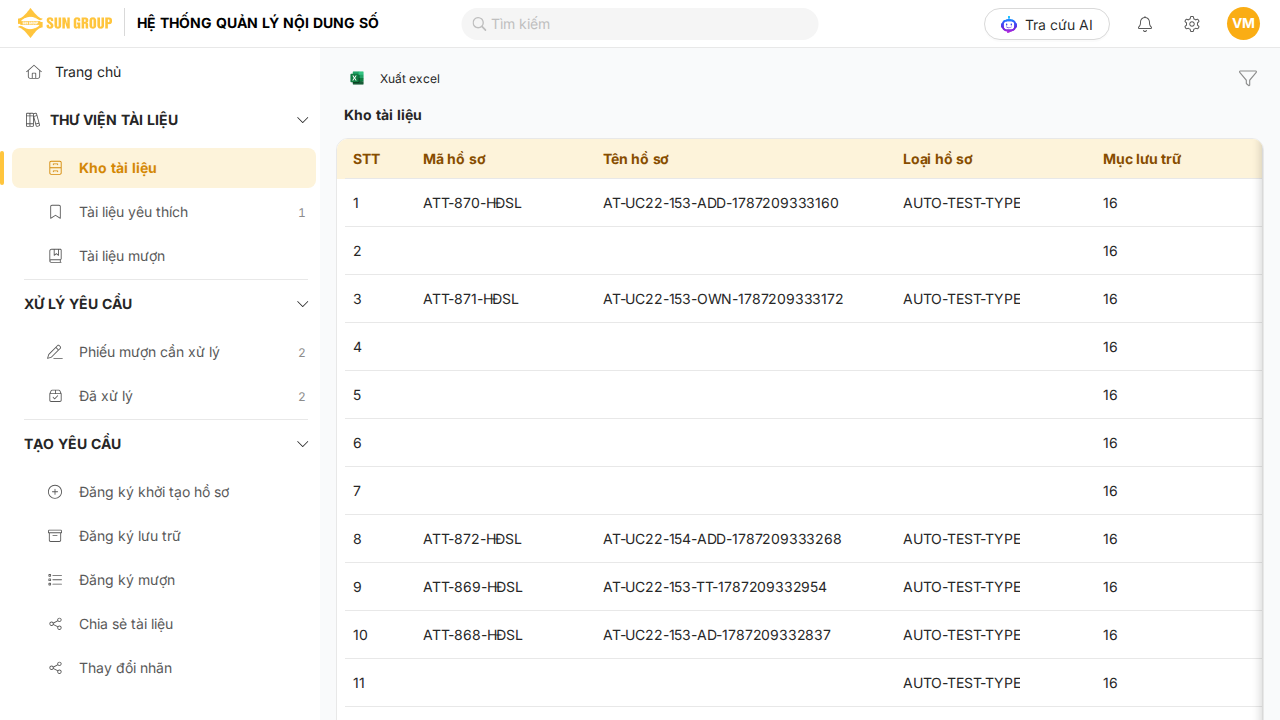1280x720 pixels.
Task: Open settings gear icon
Action: point(1191,24)
